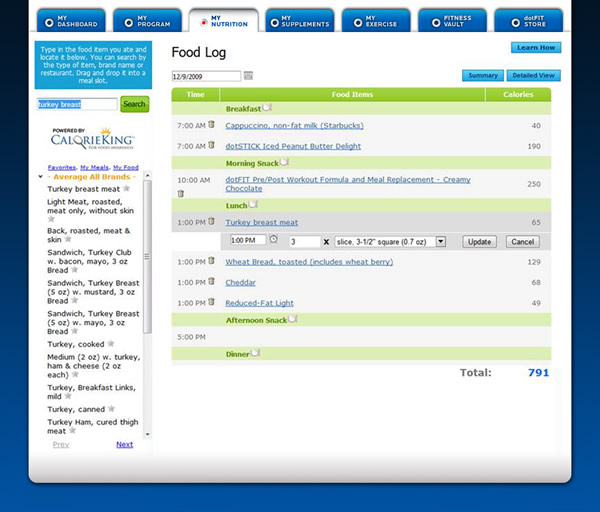Screen dimensions: 600x512
Task: Open the clock time picker next to 1:00 PM
Action: coord(275,241)
